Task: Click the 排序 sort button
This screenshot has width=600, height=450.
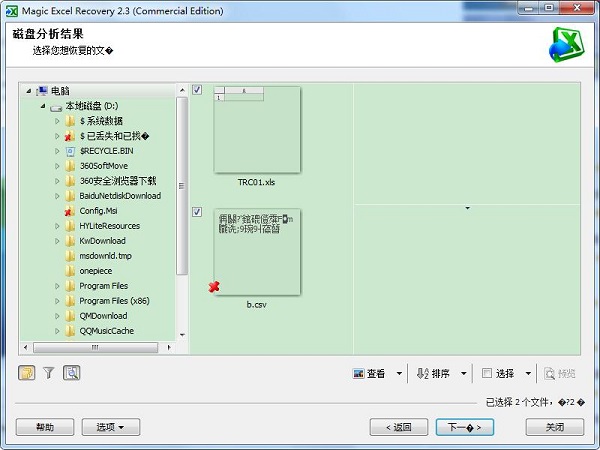Action: 433,373
